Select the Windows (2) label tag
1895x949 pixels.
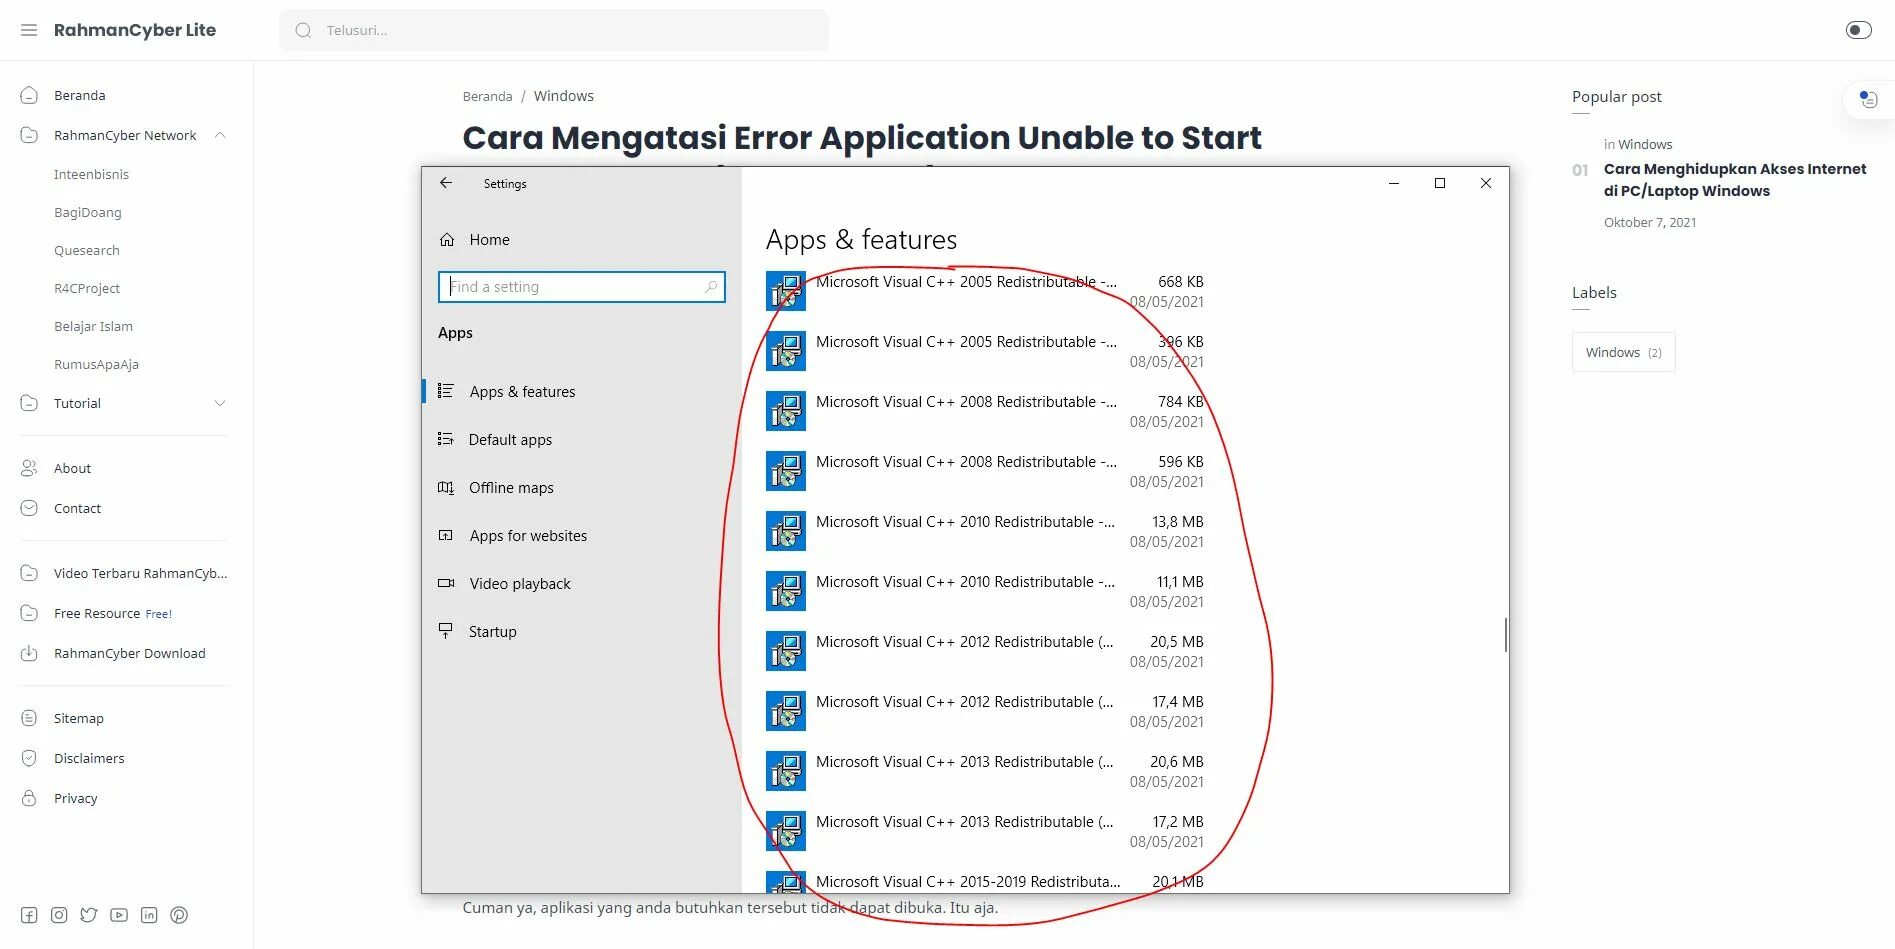(1623, 352)
